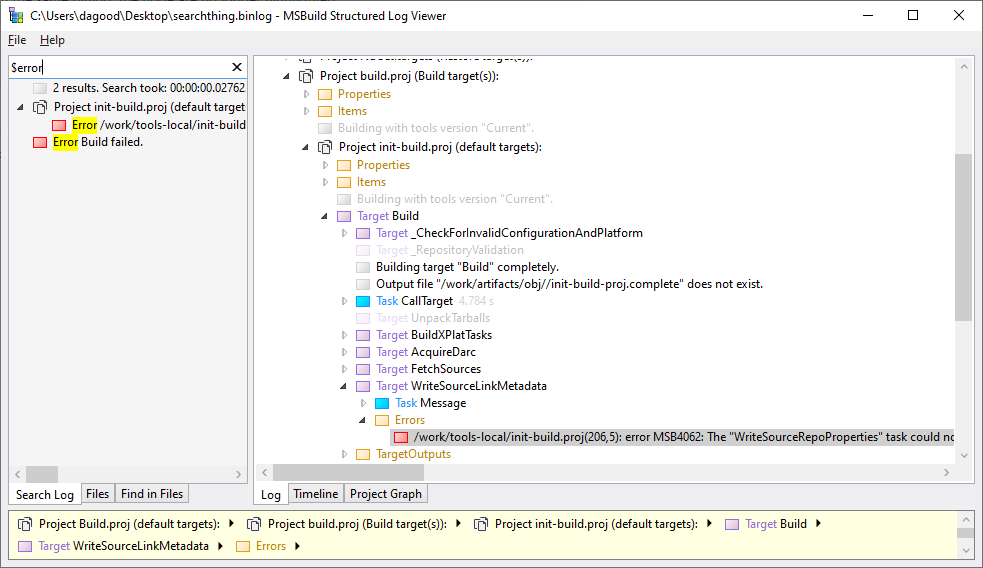This screenshot has width=983, height=568.
Task: Expand Items under Project init-build.proj
Action: (325, 182)
